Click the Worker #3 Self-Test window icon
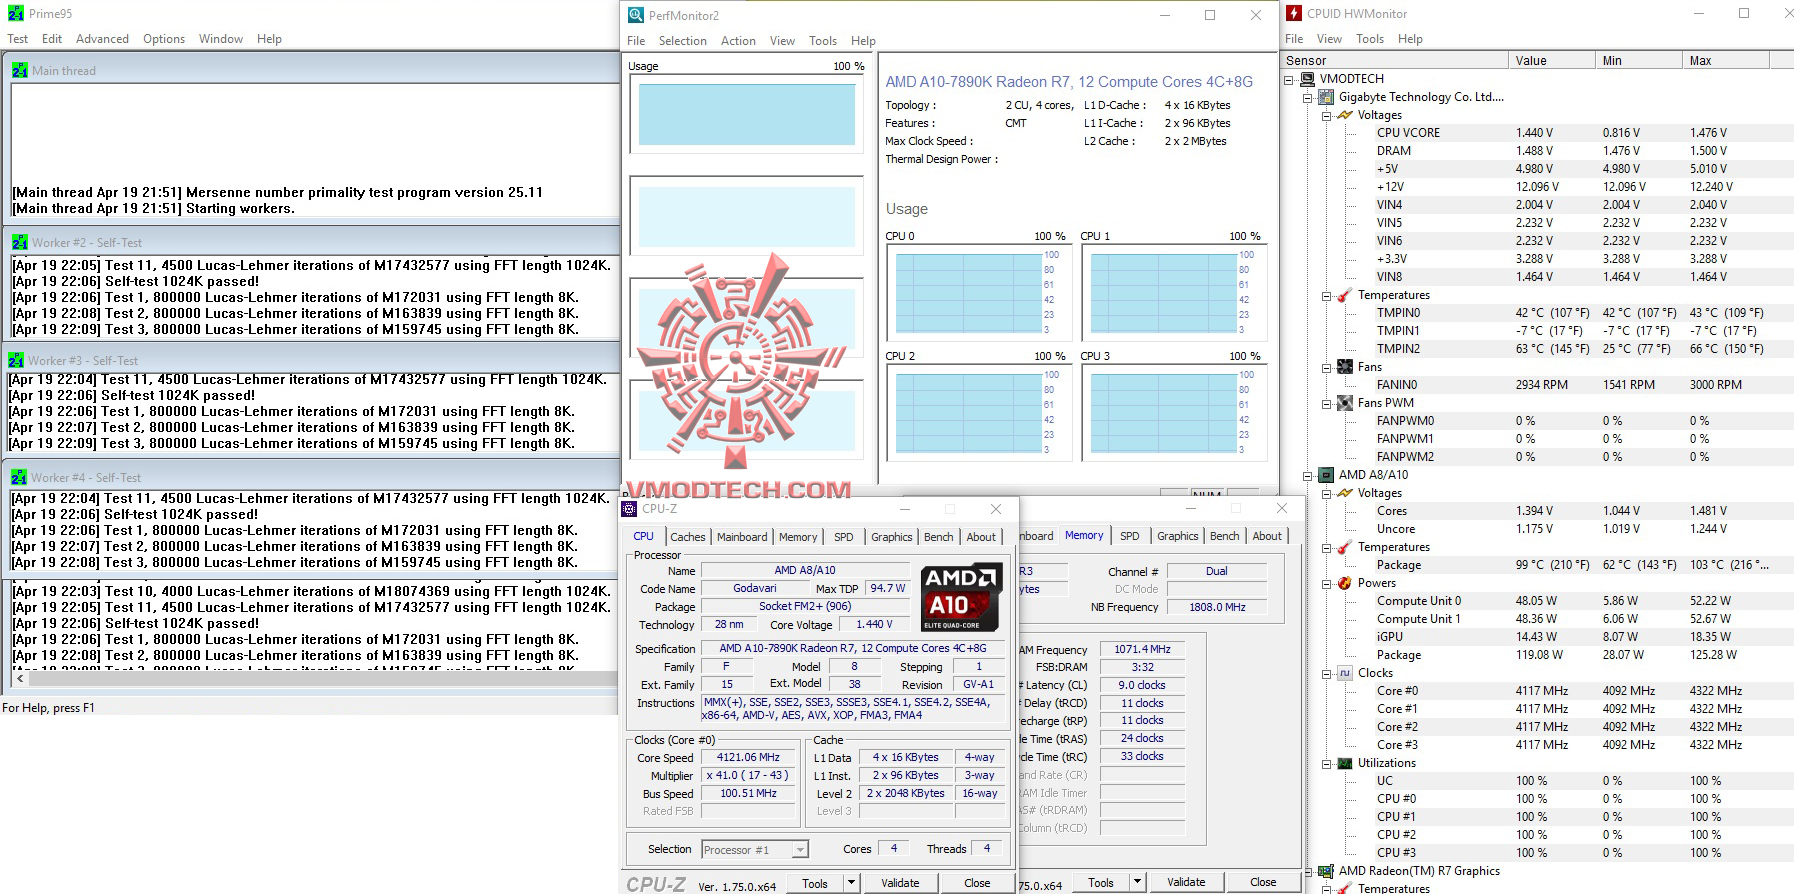1794x894 pixels. (16, 360)
